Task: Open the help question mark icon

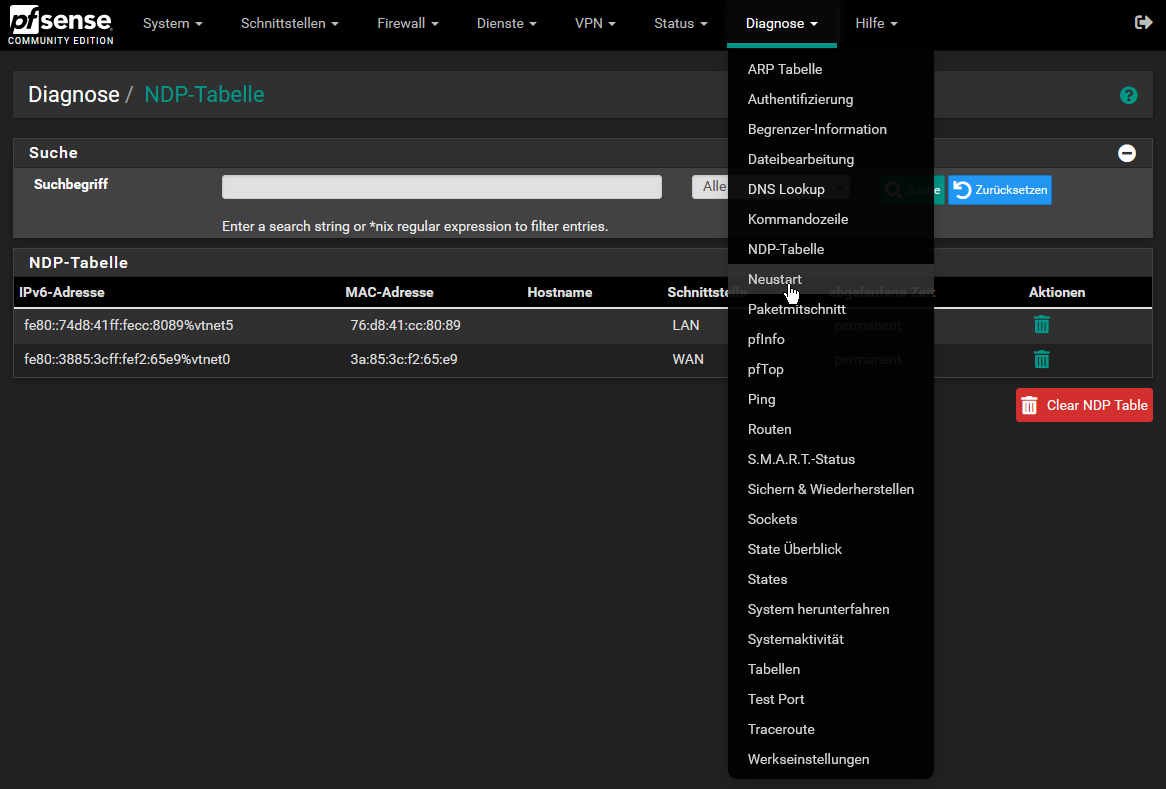Action: point(1129,96)
